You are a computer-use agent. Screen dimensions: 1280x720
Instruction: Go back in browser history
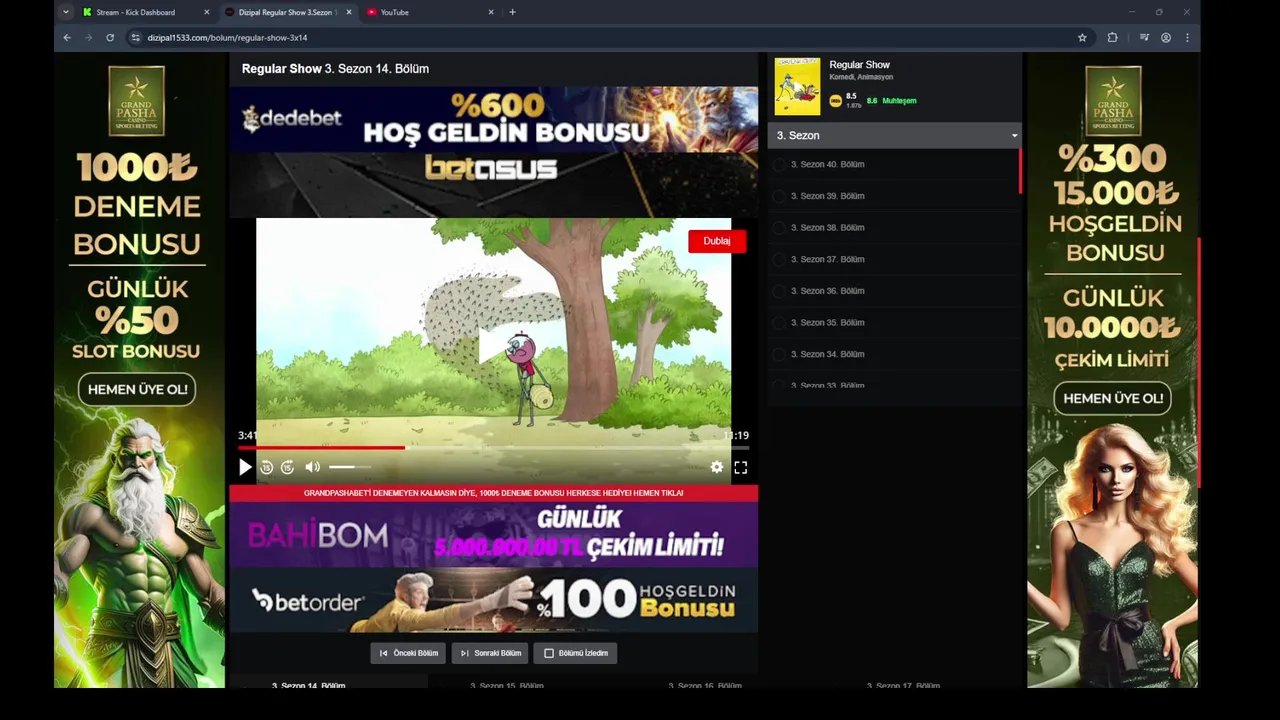(x=67, y=37)
